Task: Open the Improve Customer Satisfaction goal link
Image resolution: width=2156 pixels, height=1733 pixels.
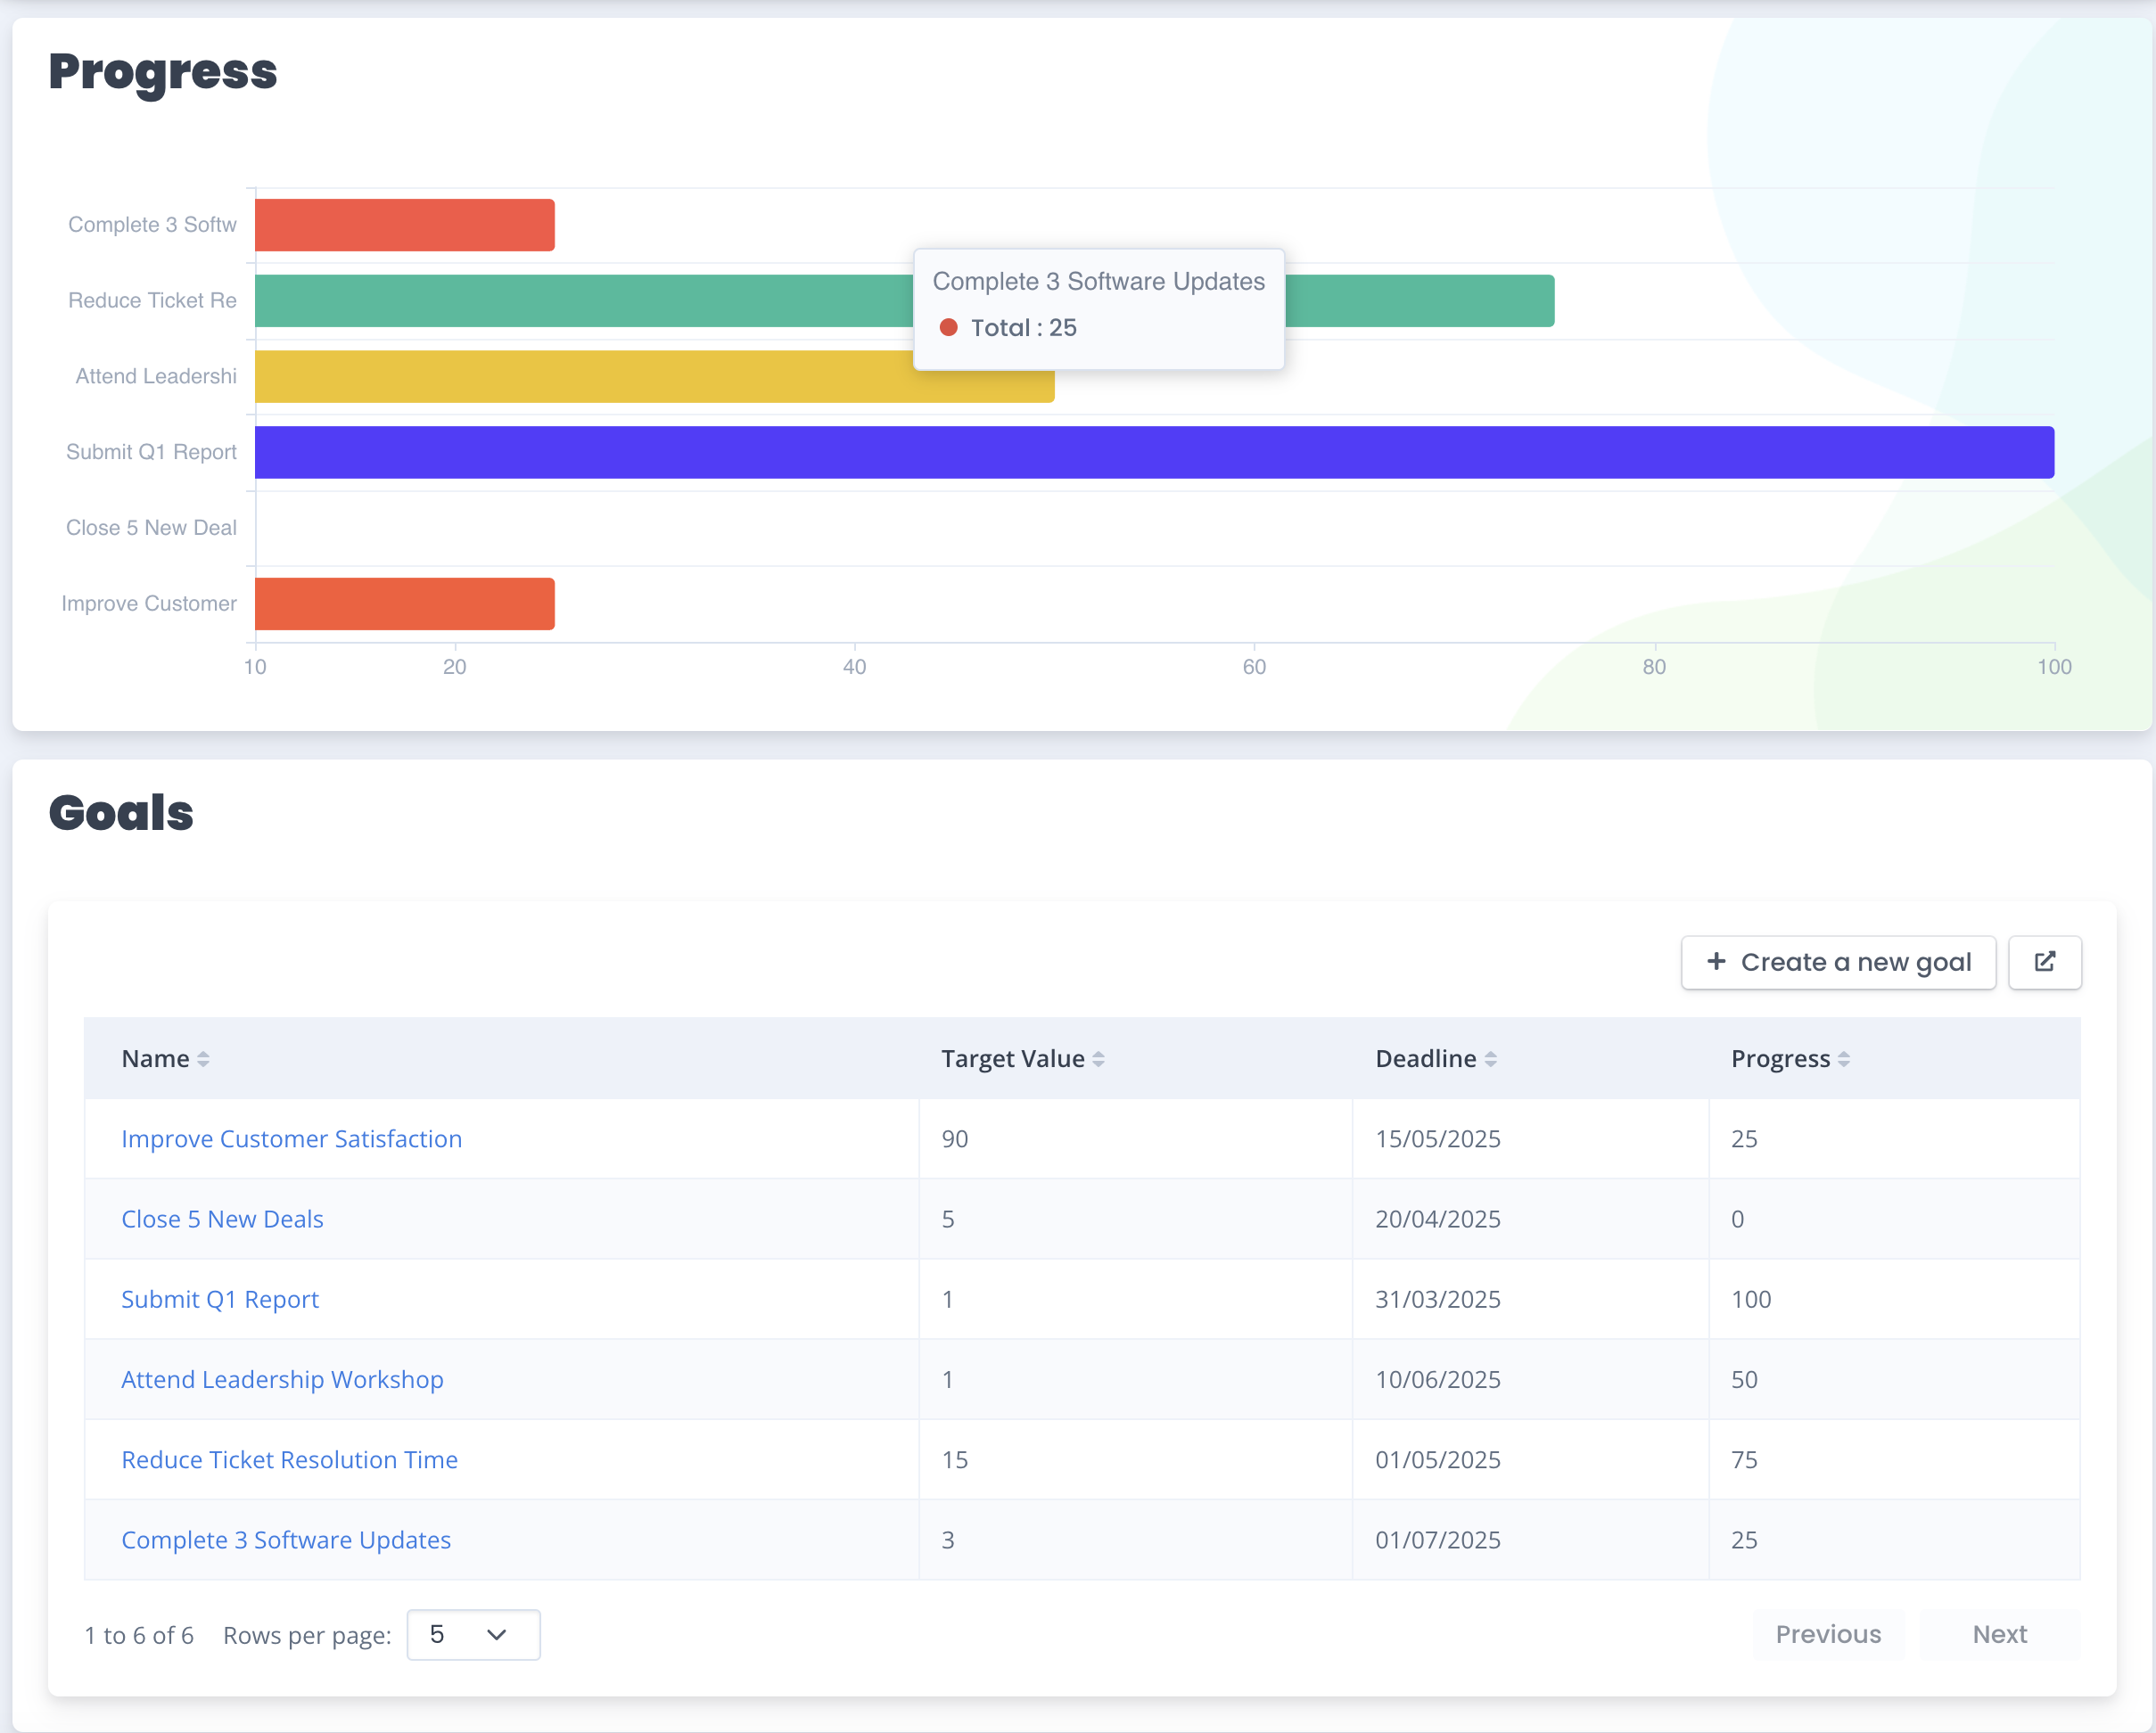Action: (291, 1139)
